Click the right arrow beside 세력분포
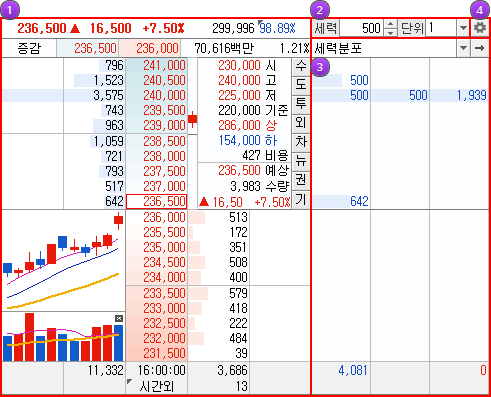 click(480, 48)
